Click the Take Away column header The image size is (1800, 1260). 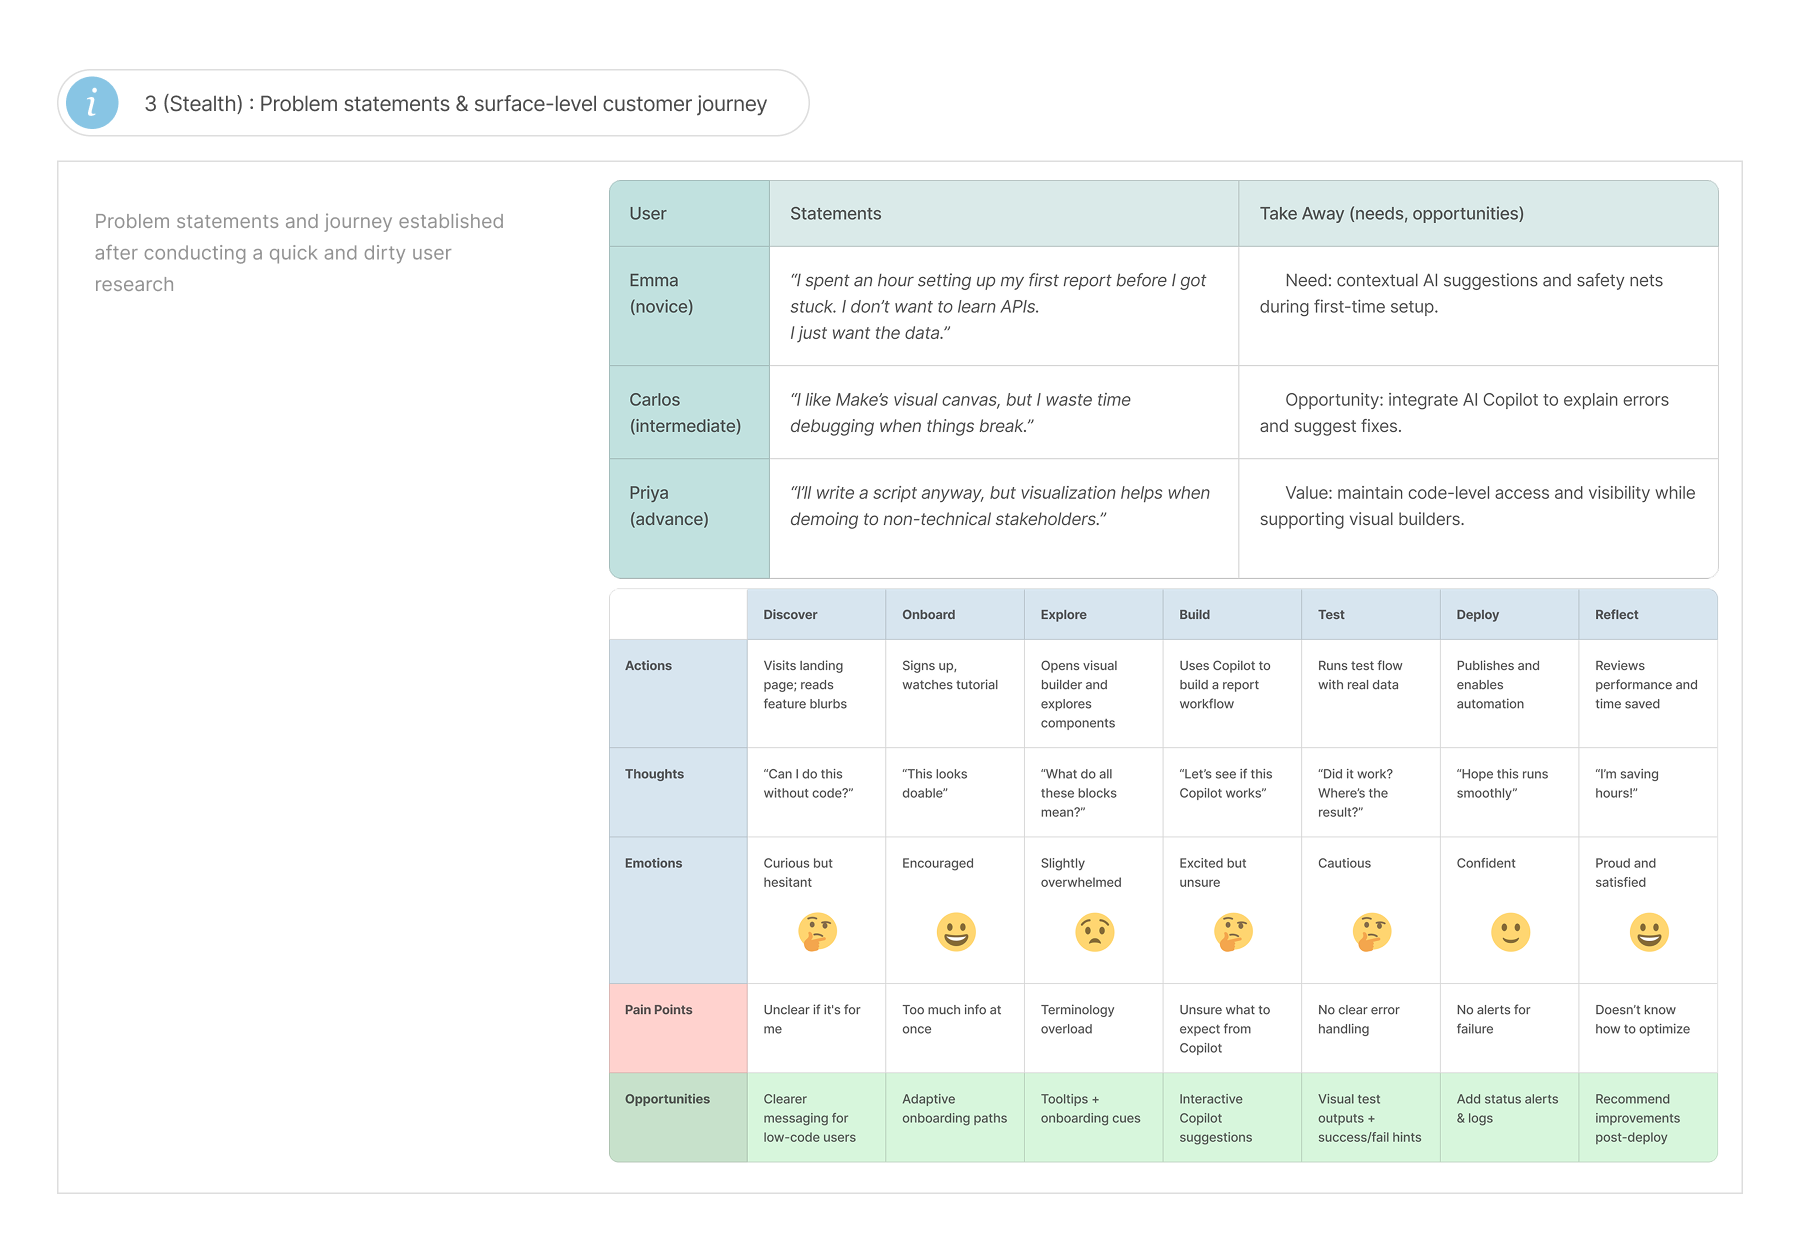[1478, 213]
